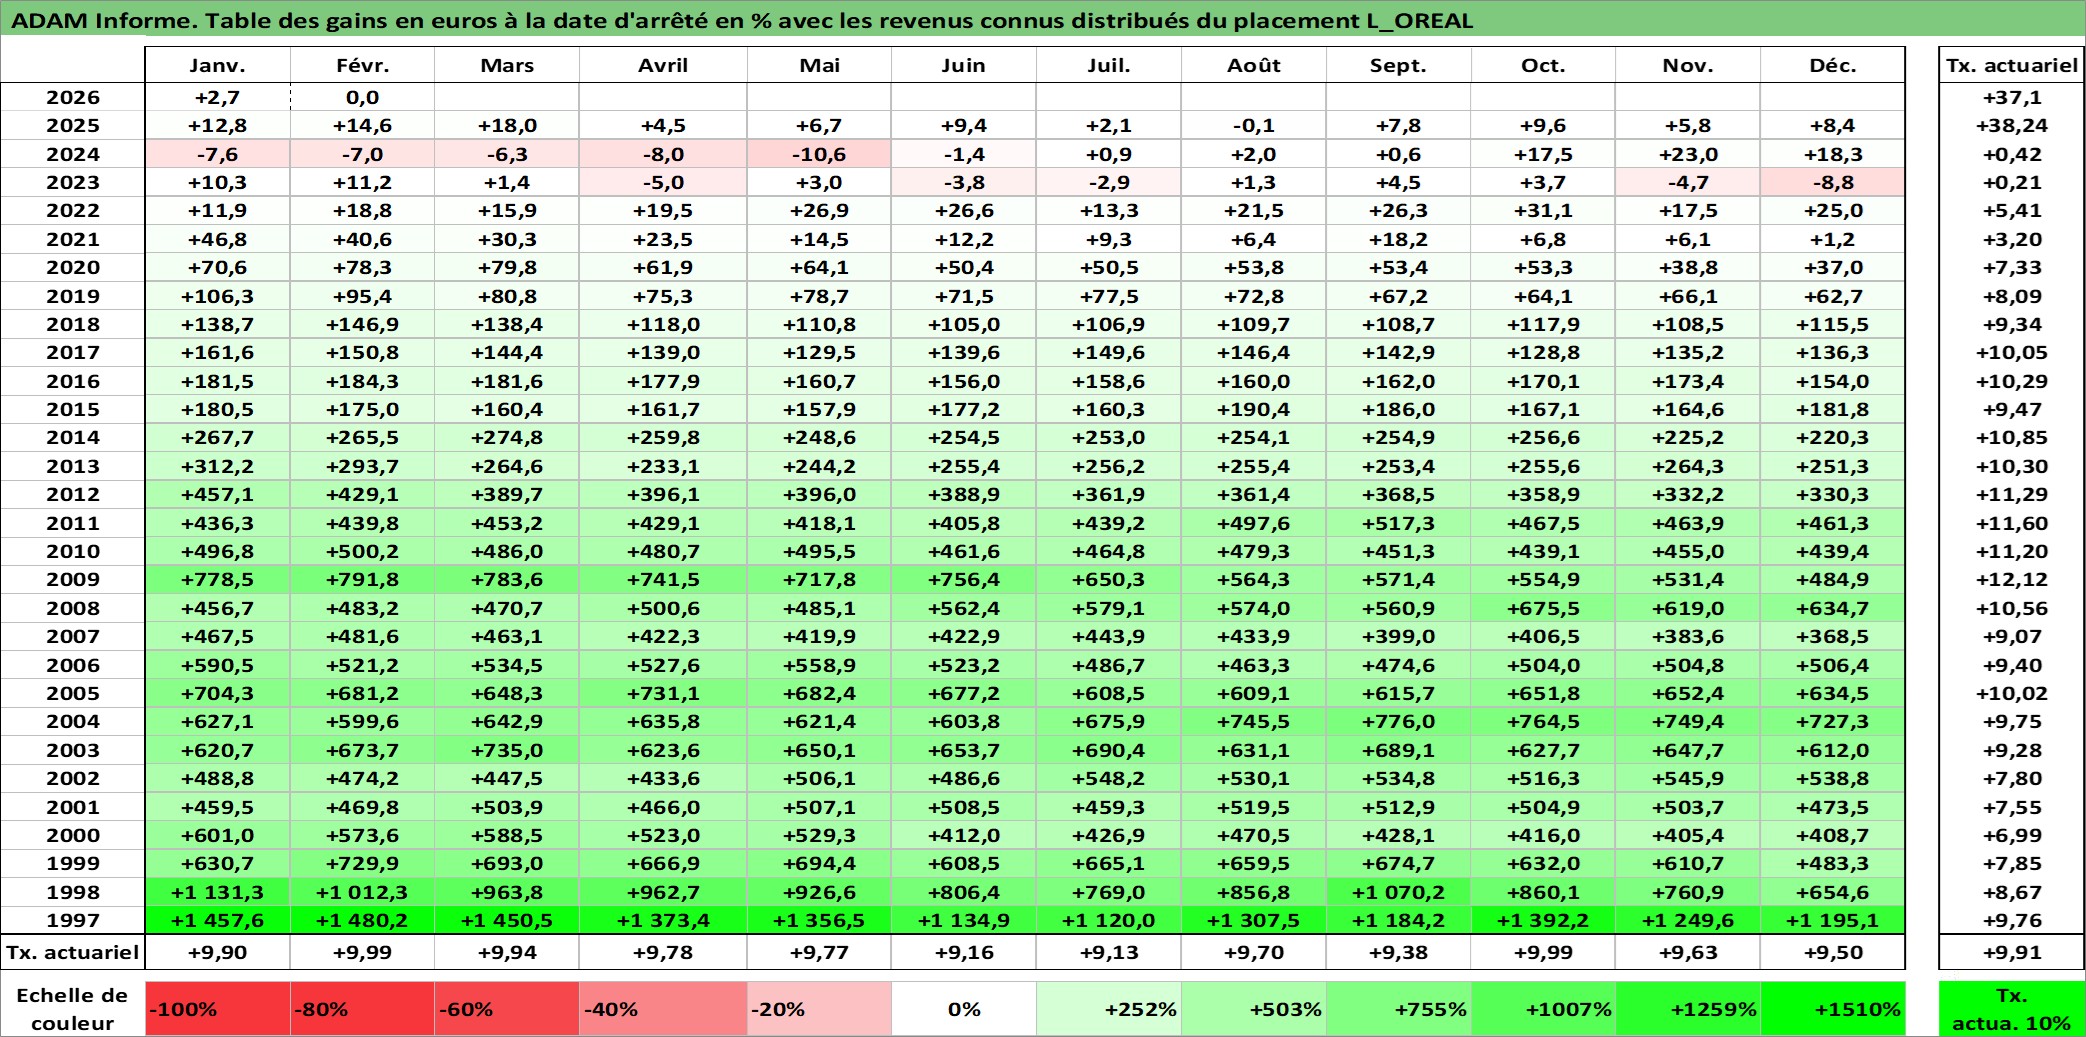Viewport: 2086px width, 1037px height.
Task: Select the +503% green swatch
Action: [1254, 1009]
